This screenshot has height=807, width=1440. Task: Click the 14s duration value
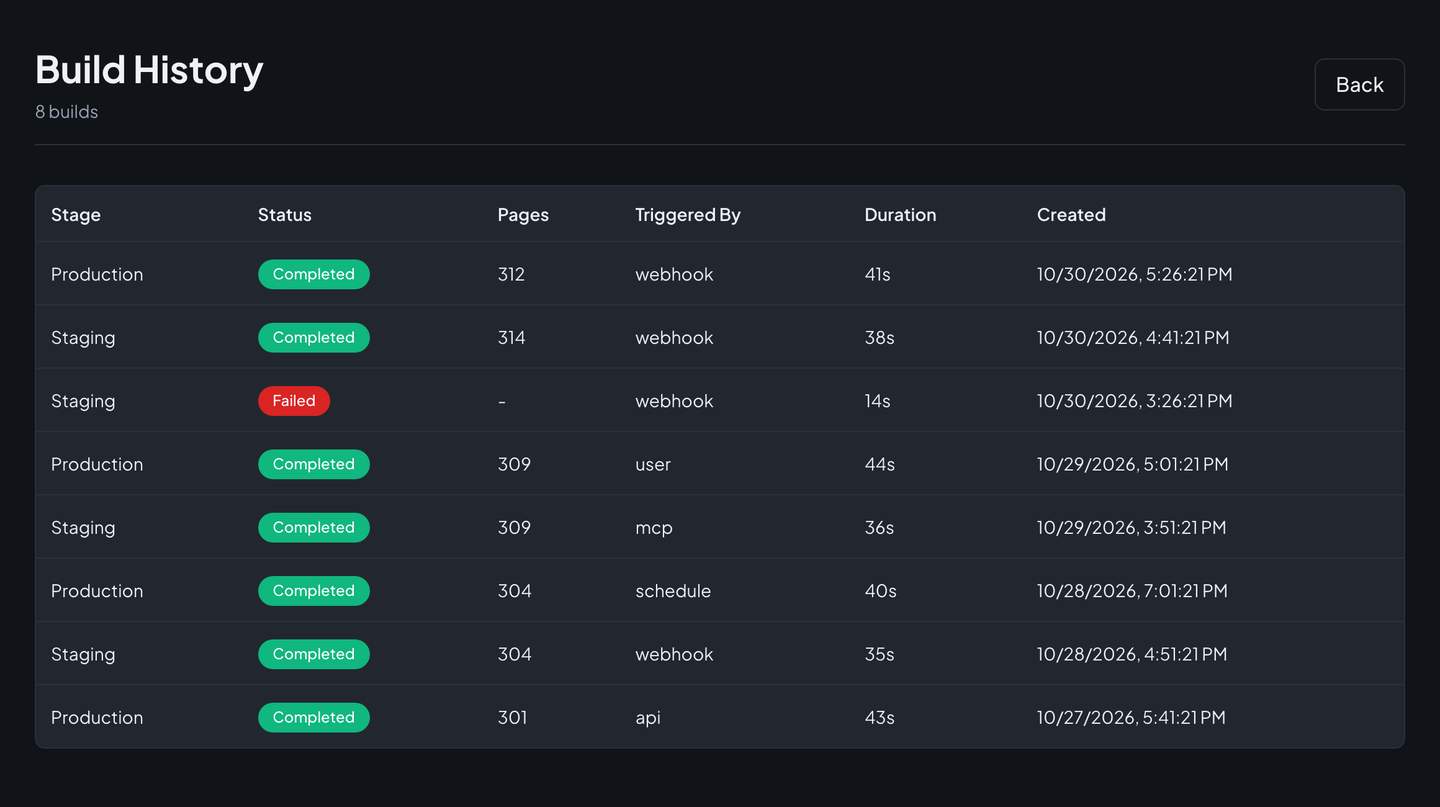[x=877, y=401]
